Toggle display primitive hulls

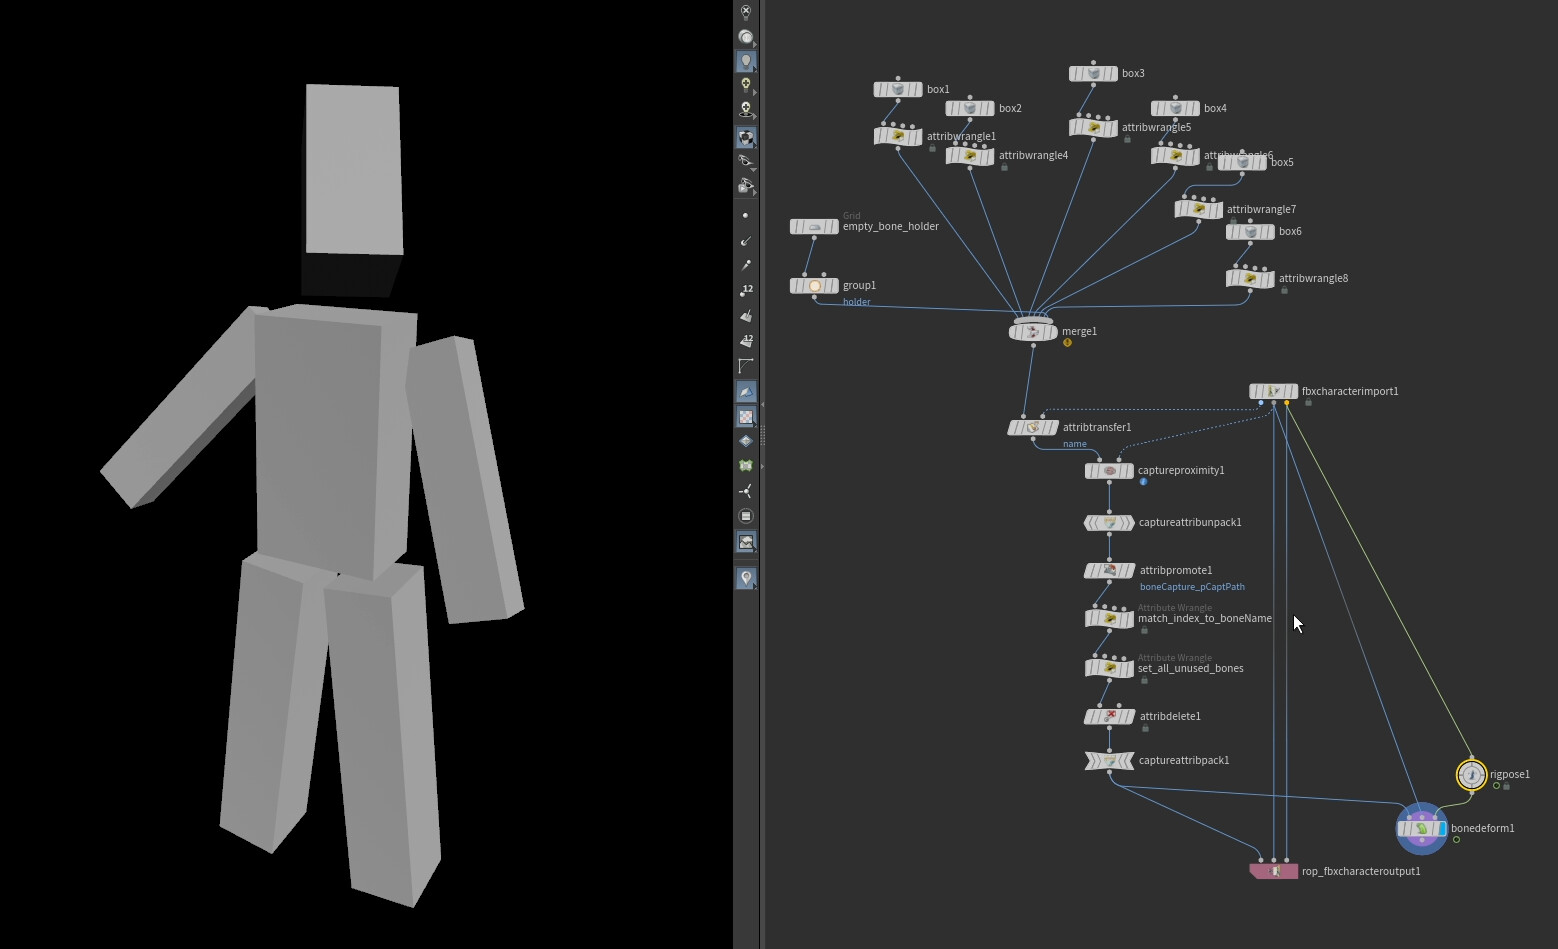(x=746, y=366)
